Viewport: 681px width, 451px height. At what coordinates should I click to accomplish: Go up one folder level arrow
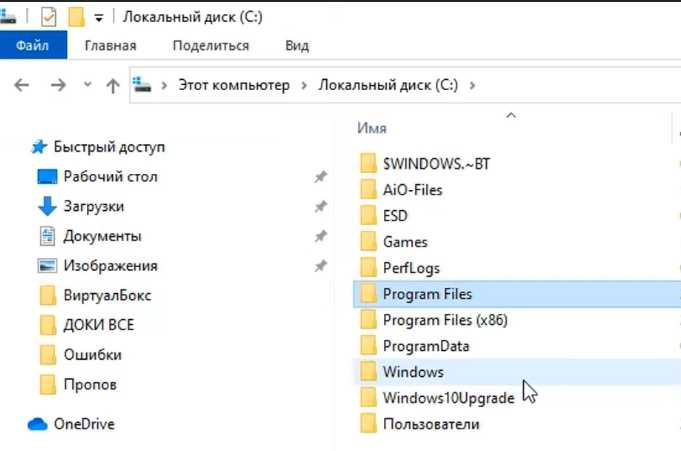(x=113, y=86)
